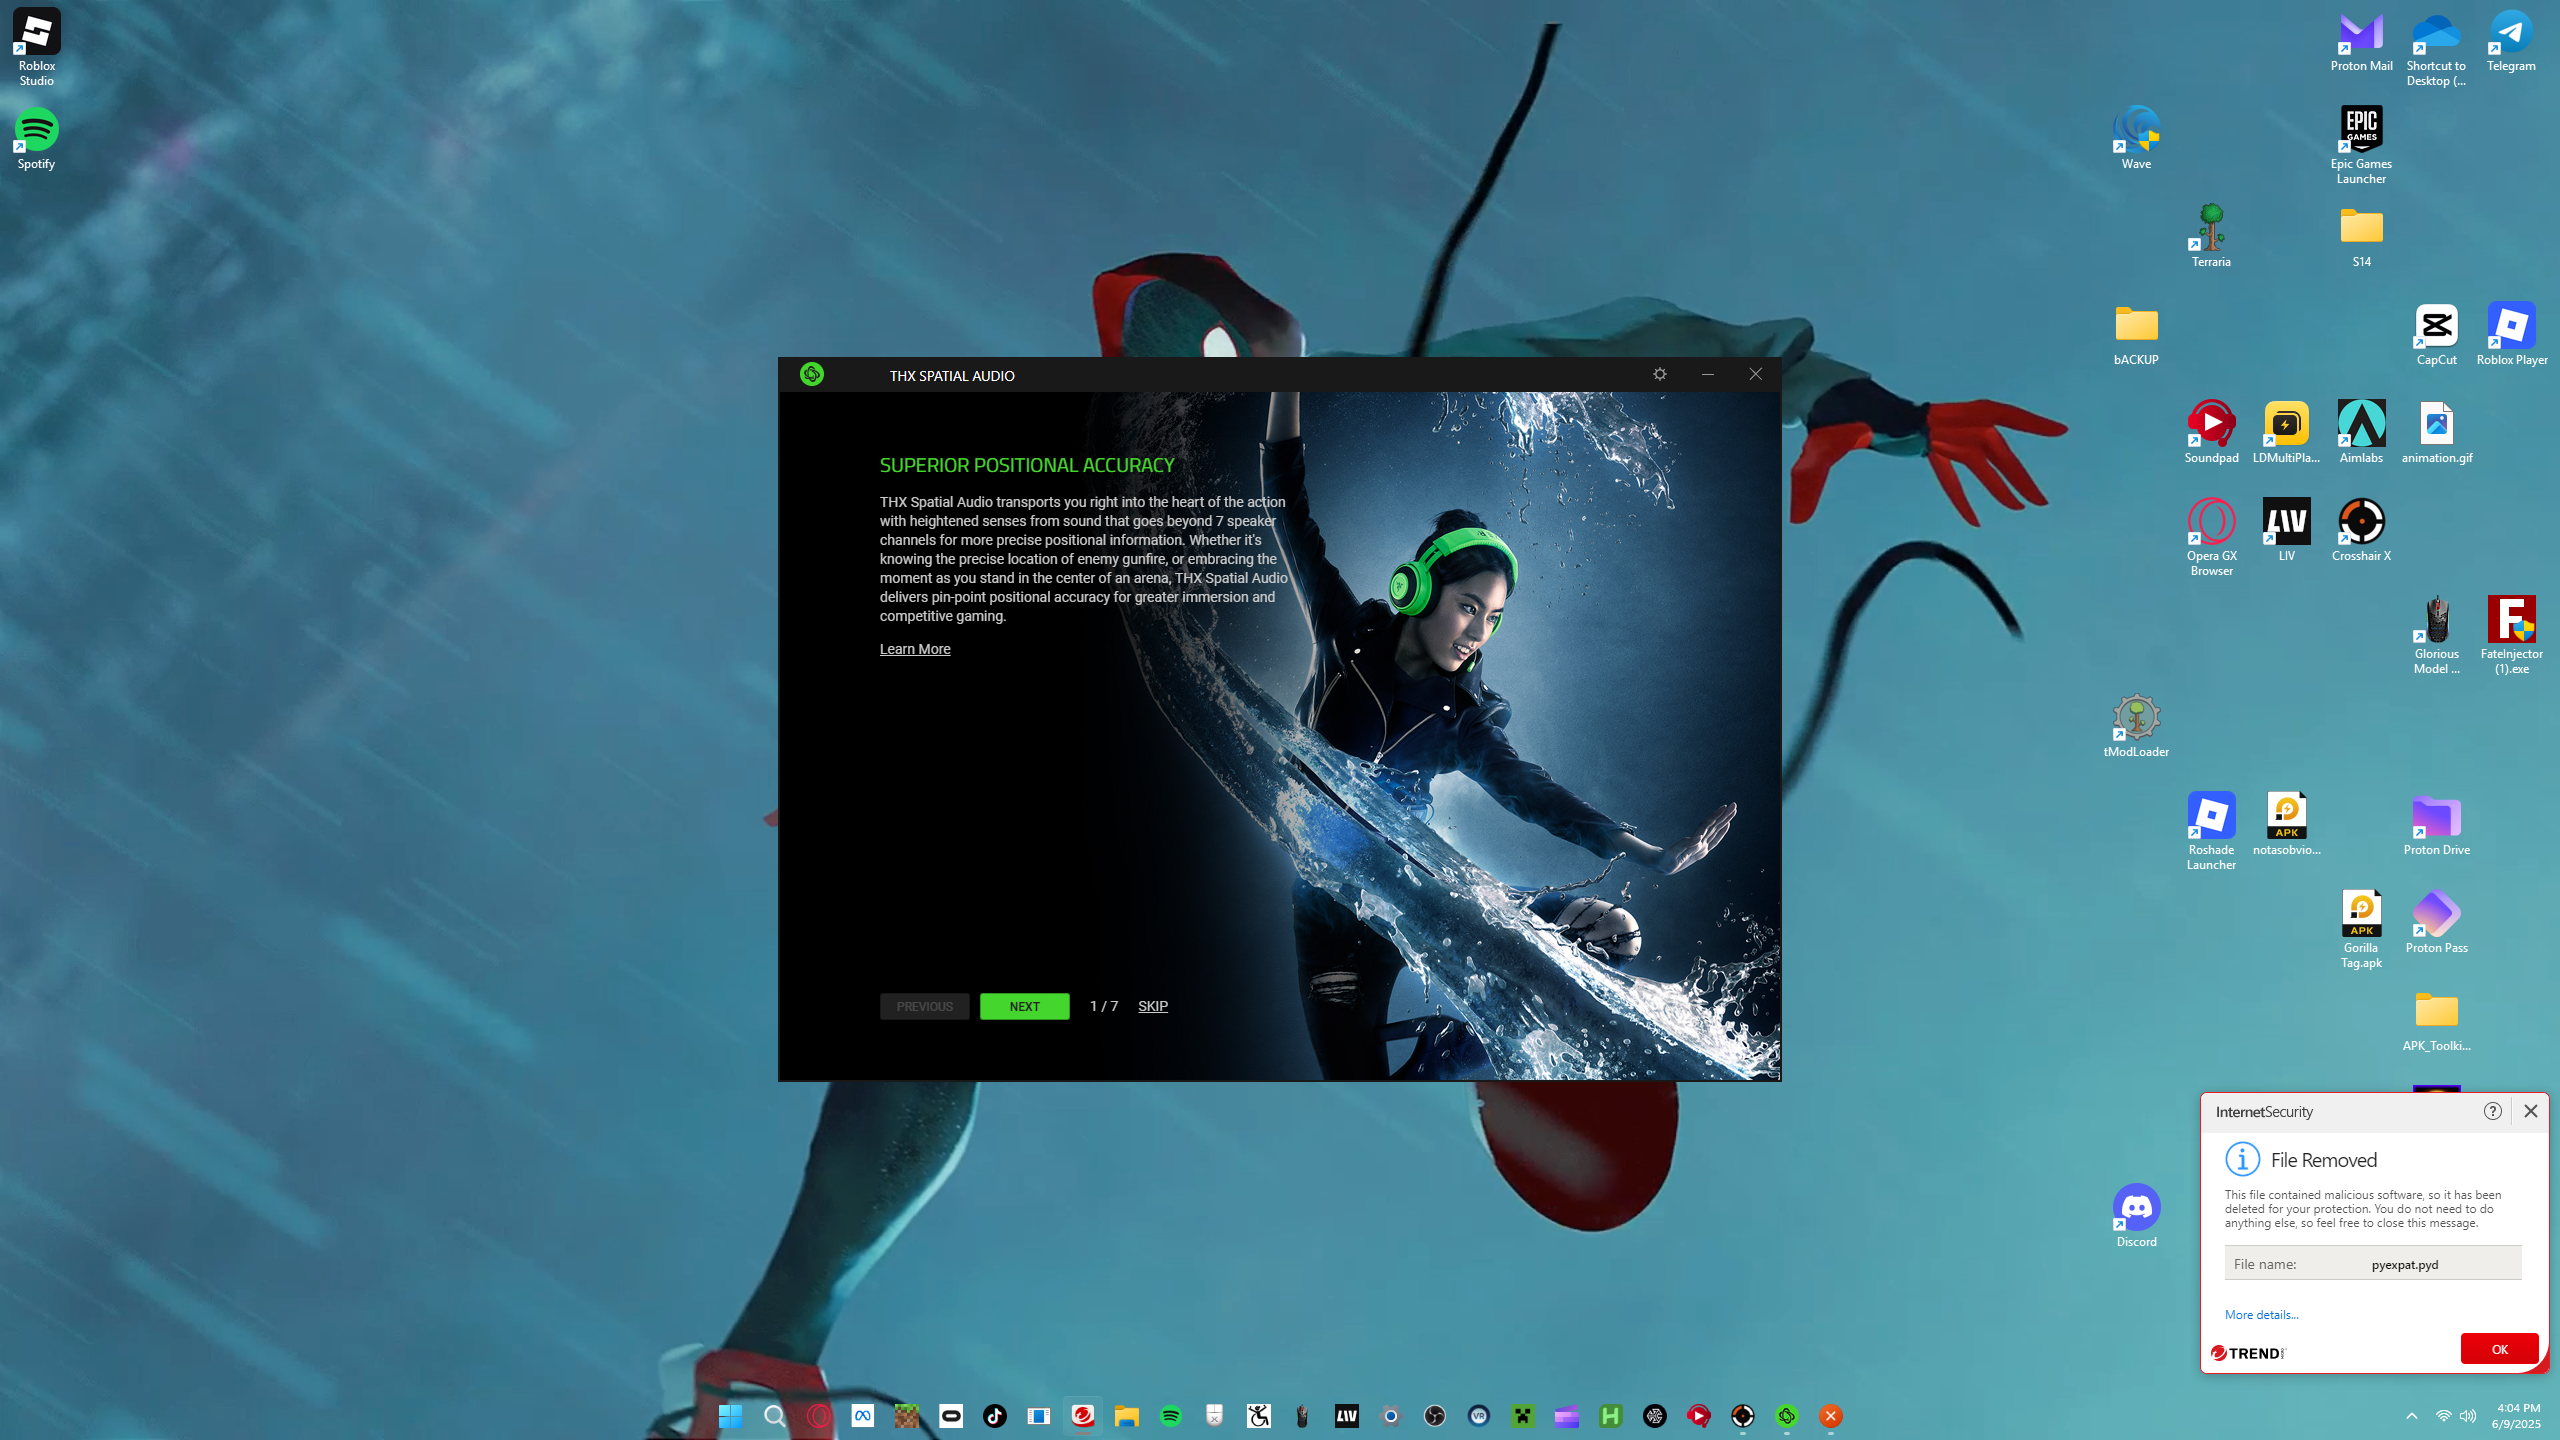Expand hidden system tray icons chevron
The image size is (2560, 1440).
[x=2411, y=1416]
